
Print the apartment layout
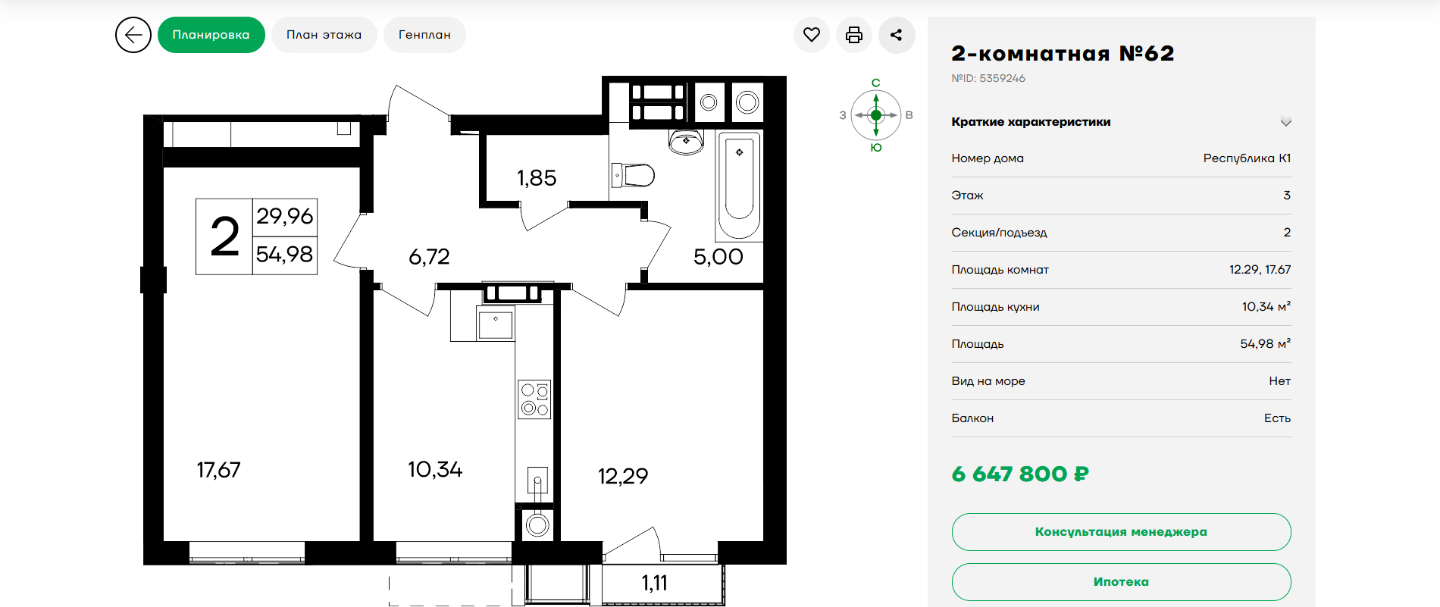[854, 35]
